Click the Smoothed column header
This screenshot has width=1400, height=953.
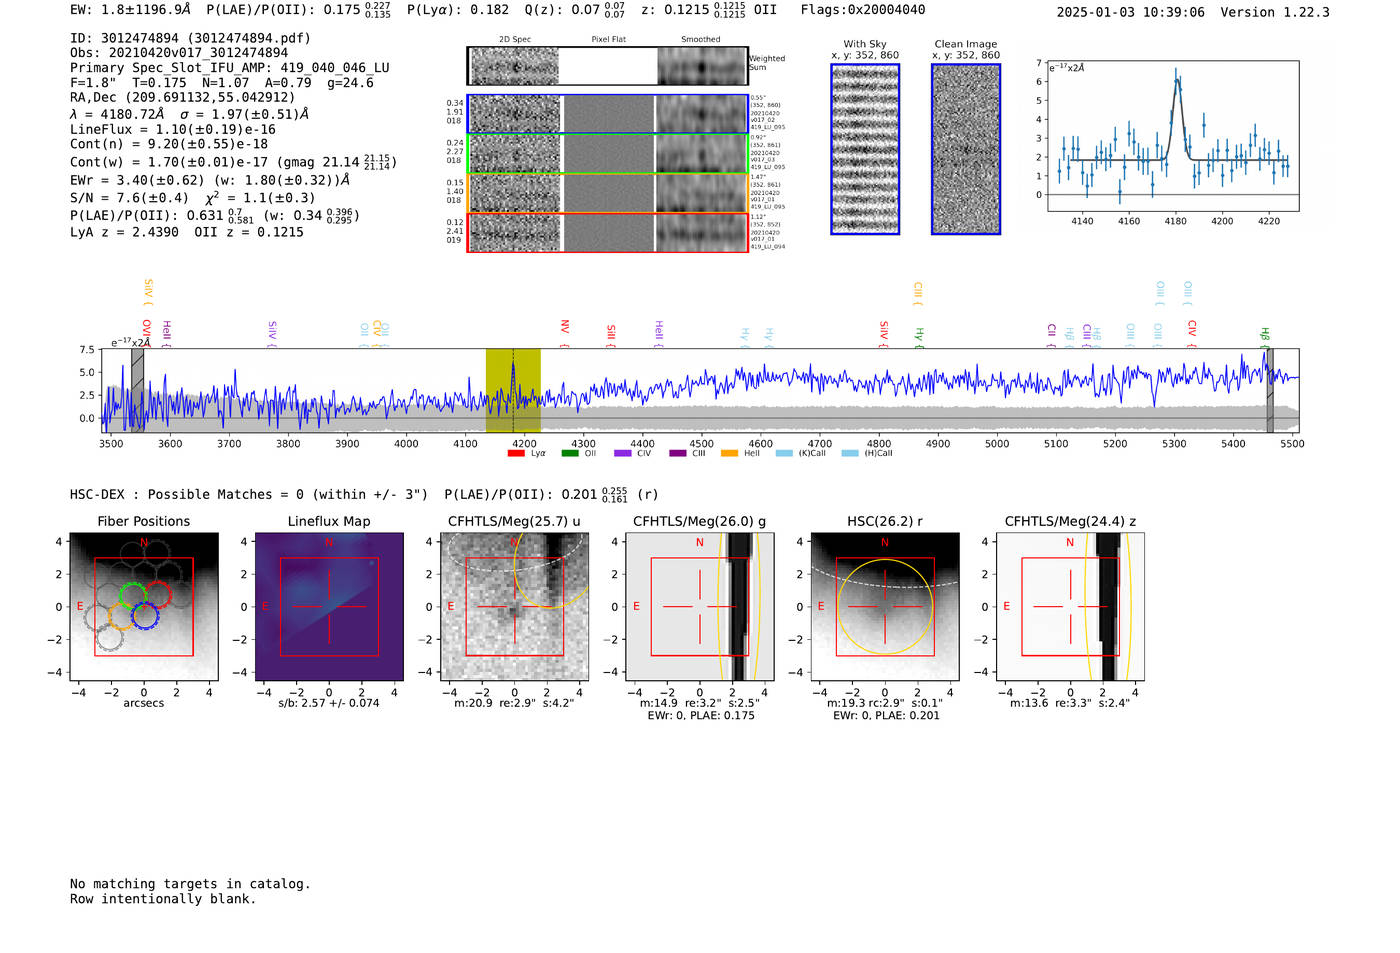[x=701, y=40]
